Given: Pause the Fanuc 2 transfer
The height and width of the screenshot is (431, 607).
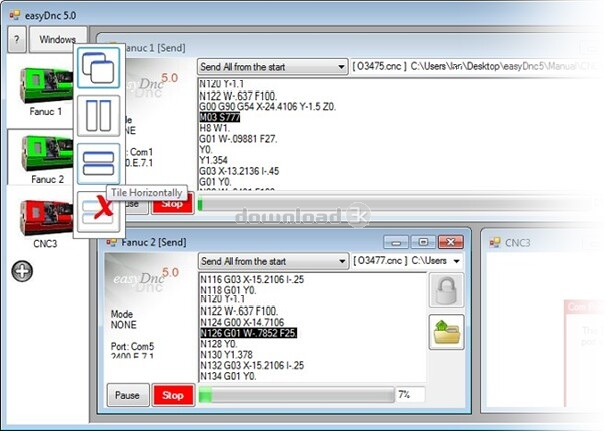Looking at the screenshot, I should (x=128, y=395).
